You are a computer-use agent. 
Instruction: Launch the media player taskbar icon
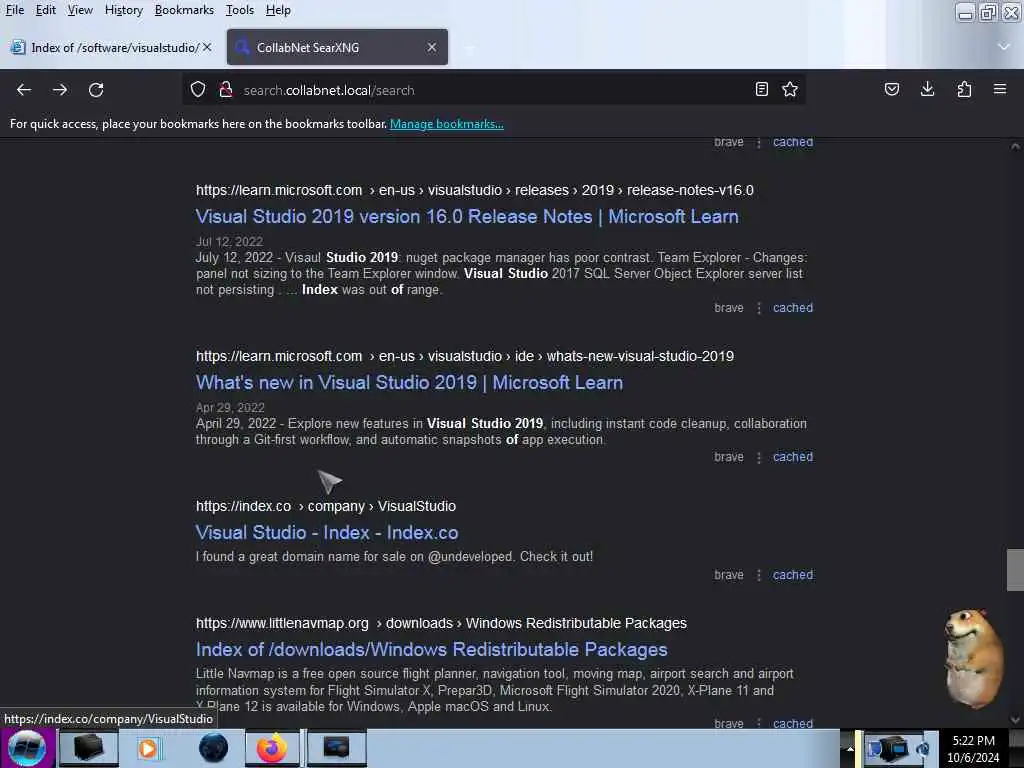148,748
